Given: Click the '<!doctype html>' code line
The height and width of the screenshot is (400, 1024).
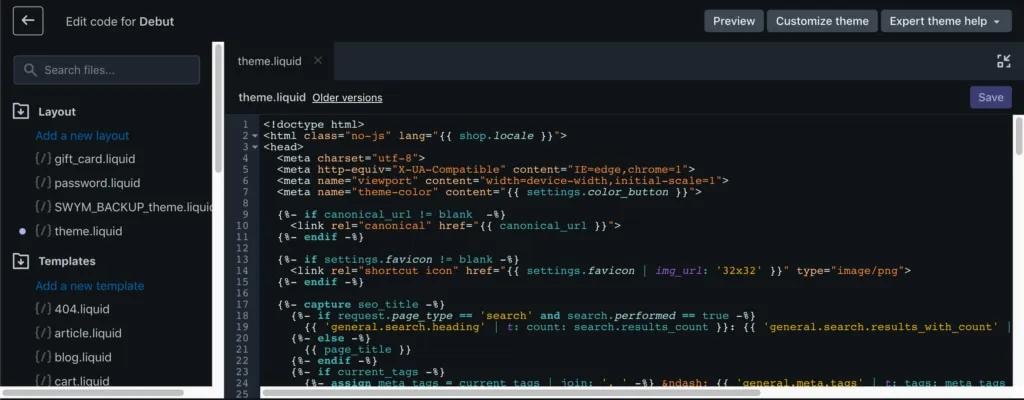Looking at the screenshot, I should [x=313, y=124].
